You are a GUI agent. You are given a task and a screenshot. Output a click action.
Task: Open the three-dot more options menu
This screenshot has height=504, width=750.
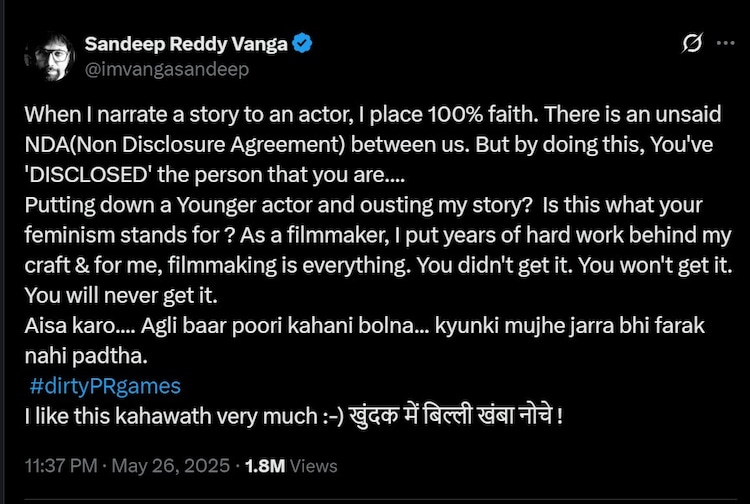click(x=725, y=44)
